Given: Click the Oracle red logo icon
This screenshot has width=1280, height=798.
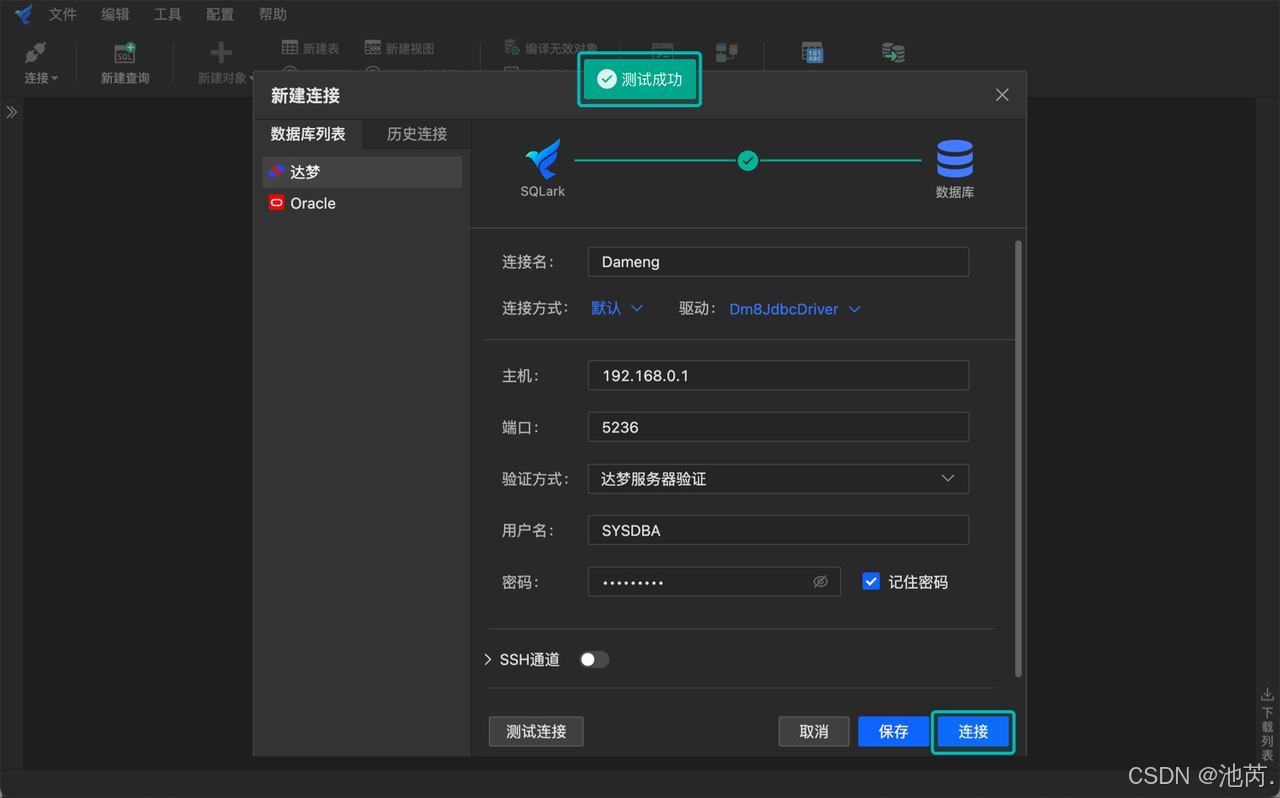Looking at the screenshot, I should point(277,203).
